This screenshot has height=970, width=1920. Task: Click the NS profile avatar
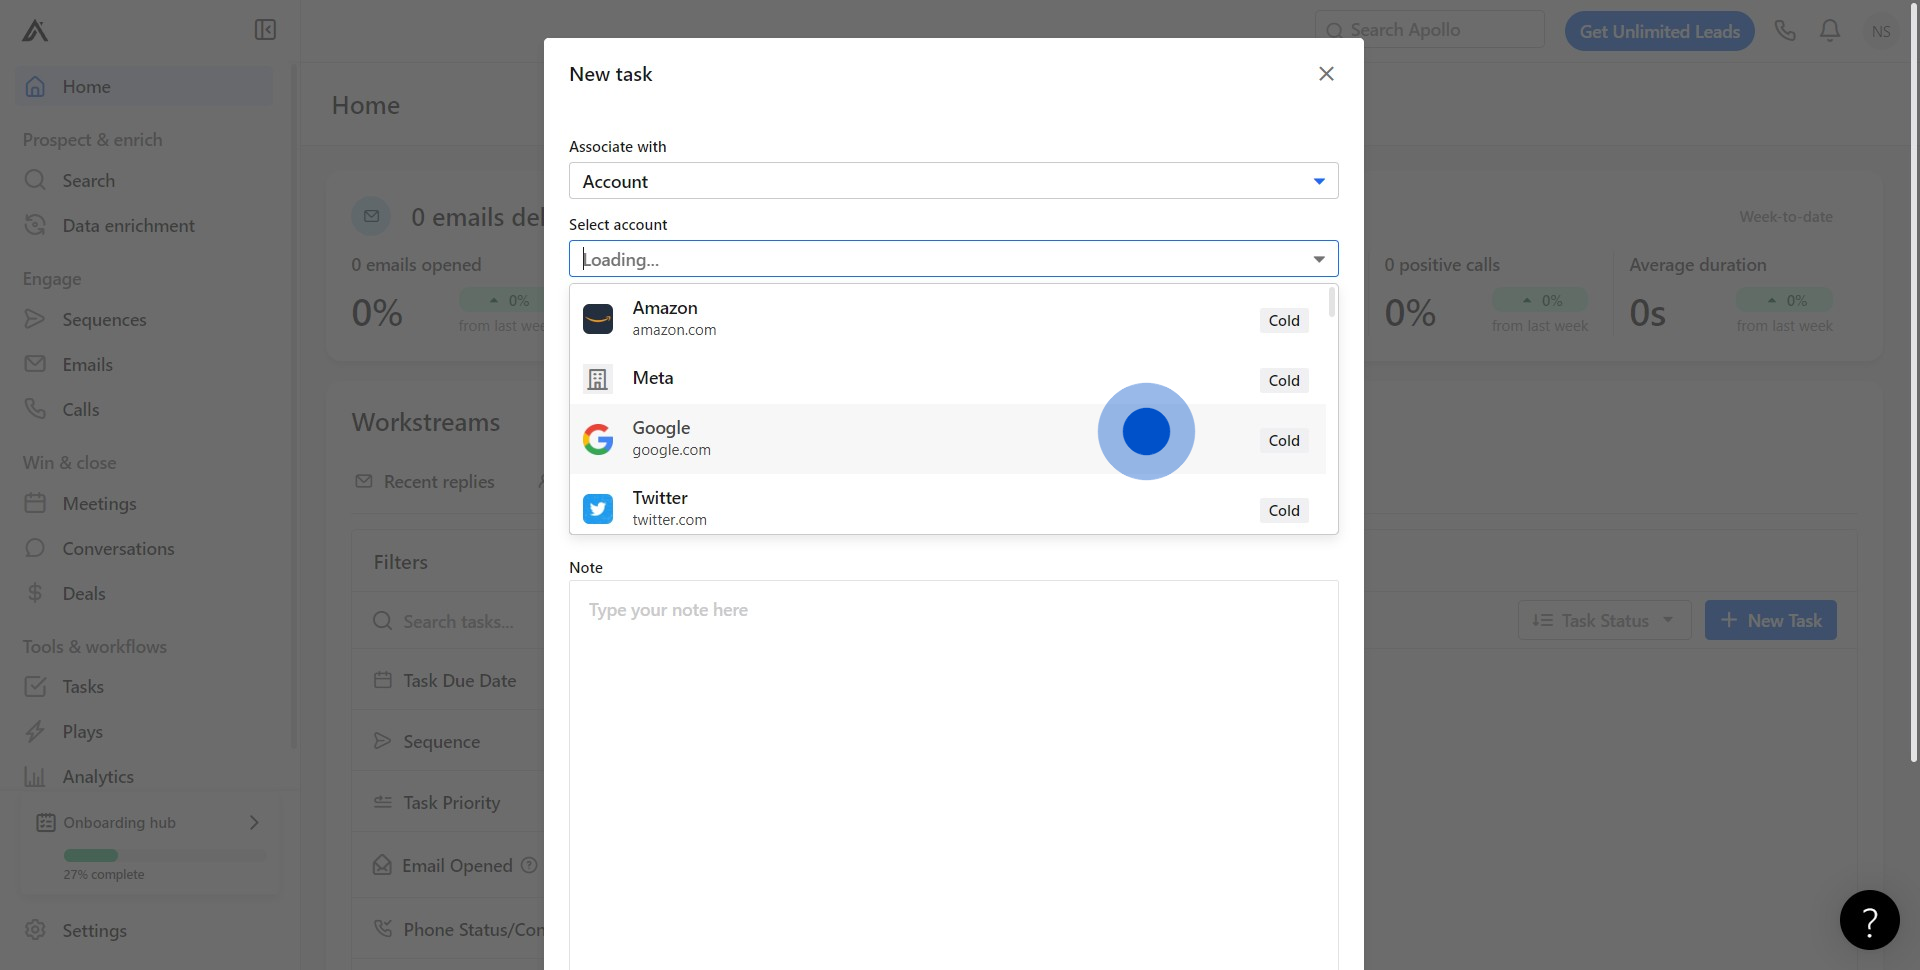1880,31
